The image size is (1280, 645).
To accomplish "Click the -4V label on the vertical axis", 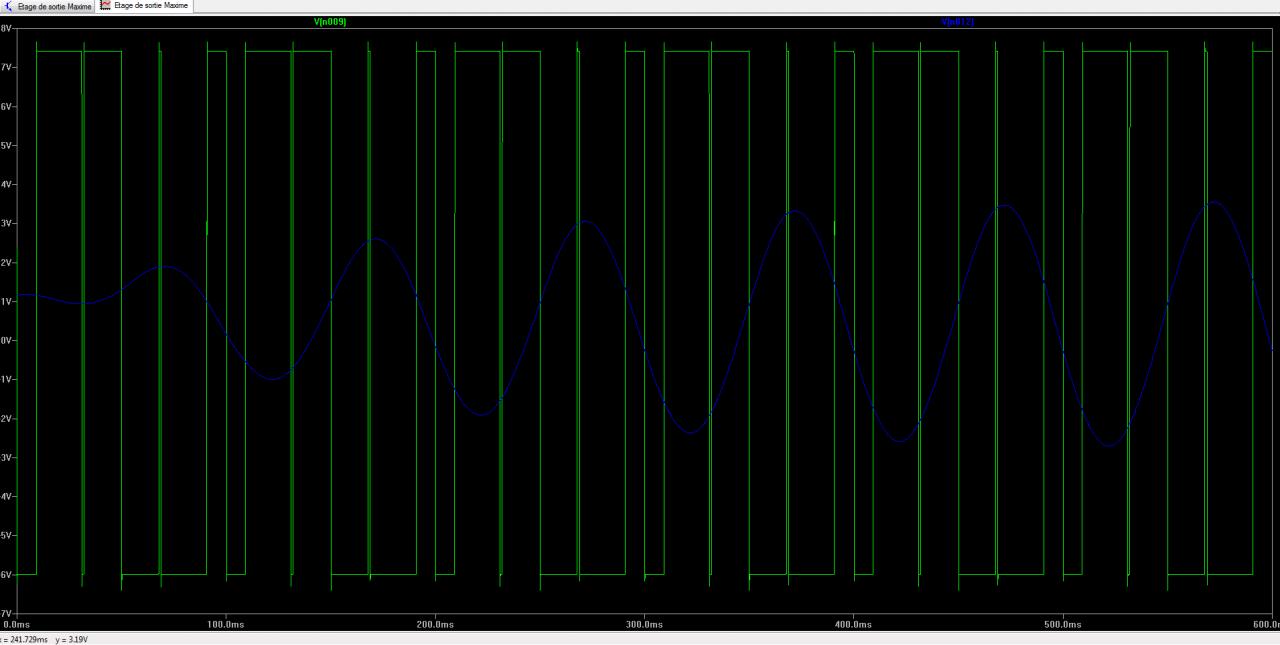I will [6, 496].
